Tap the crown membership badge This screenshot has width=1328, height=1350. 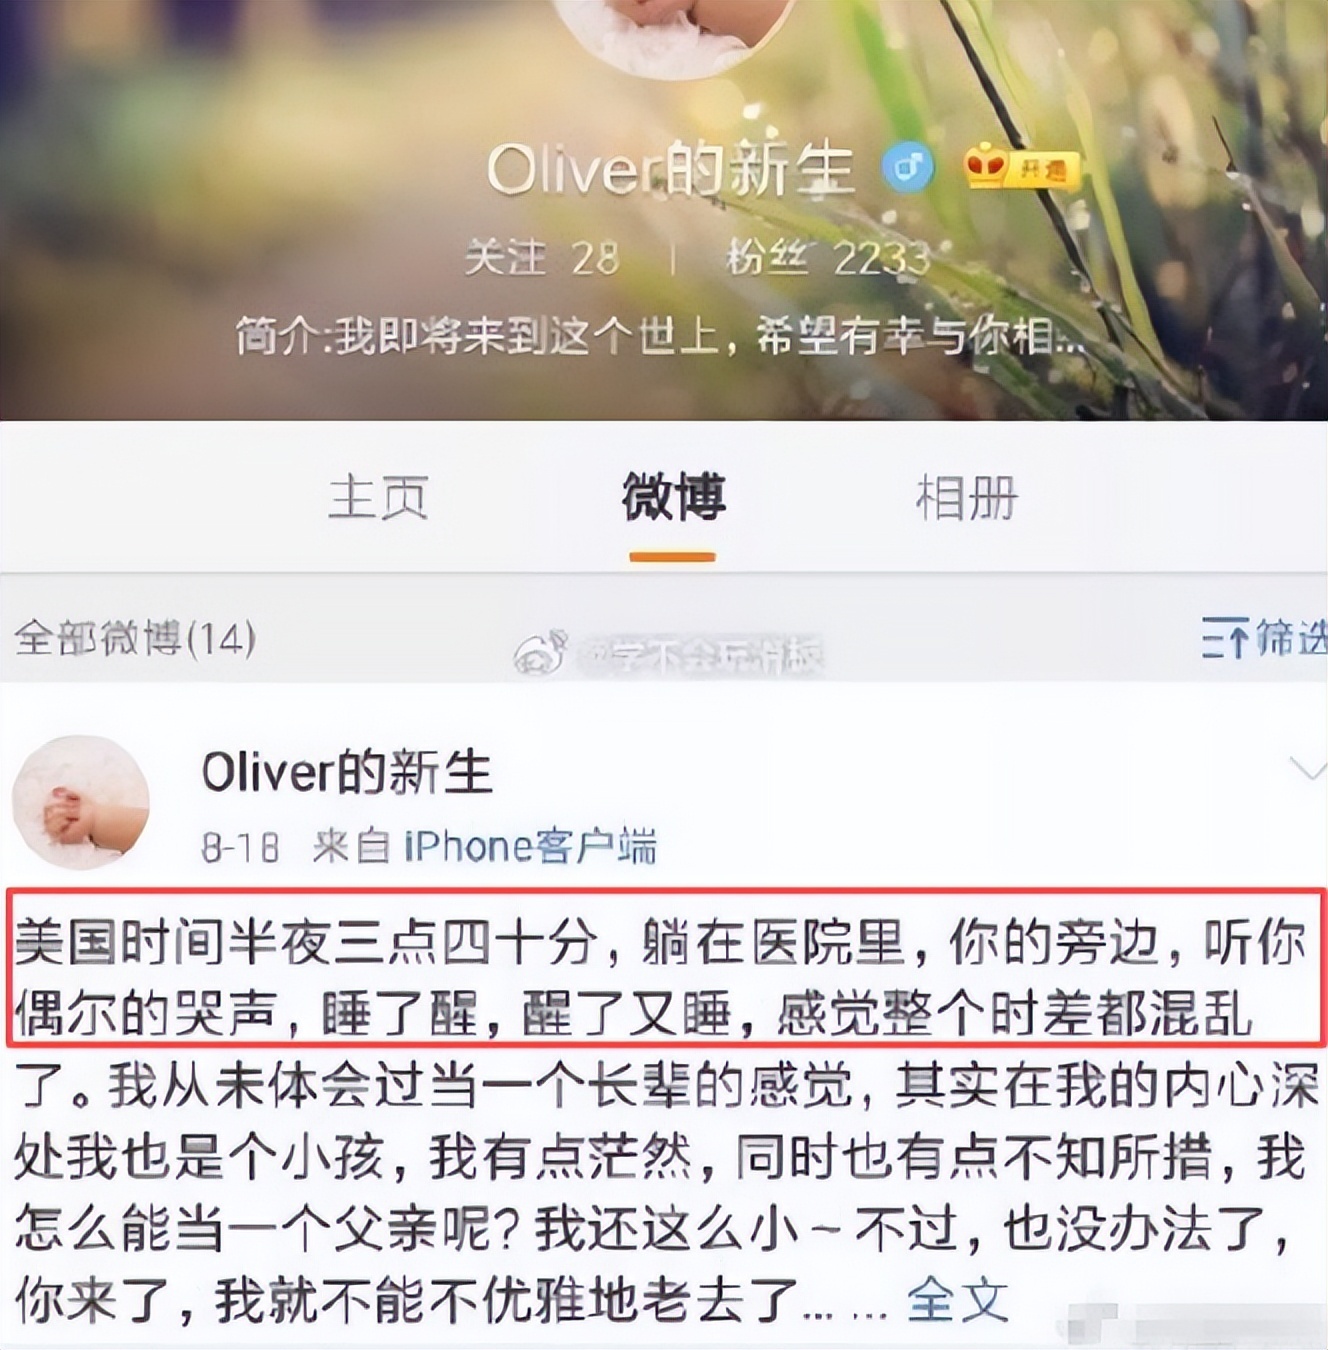pos(1022,168)
